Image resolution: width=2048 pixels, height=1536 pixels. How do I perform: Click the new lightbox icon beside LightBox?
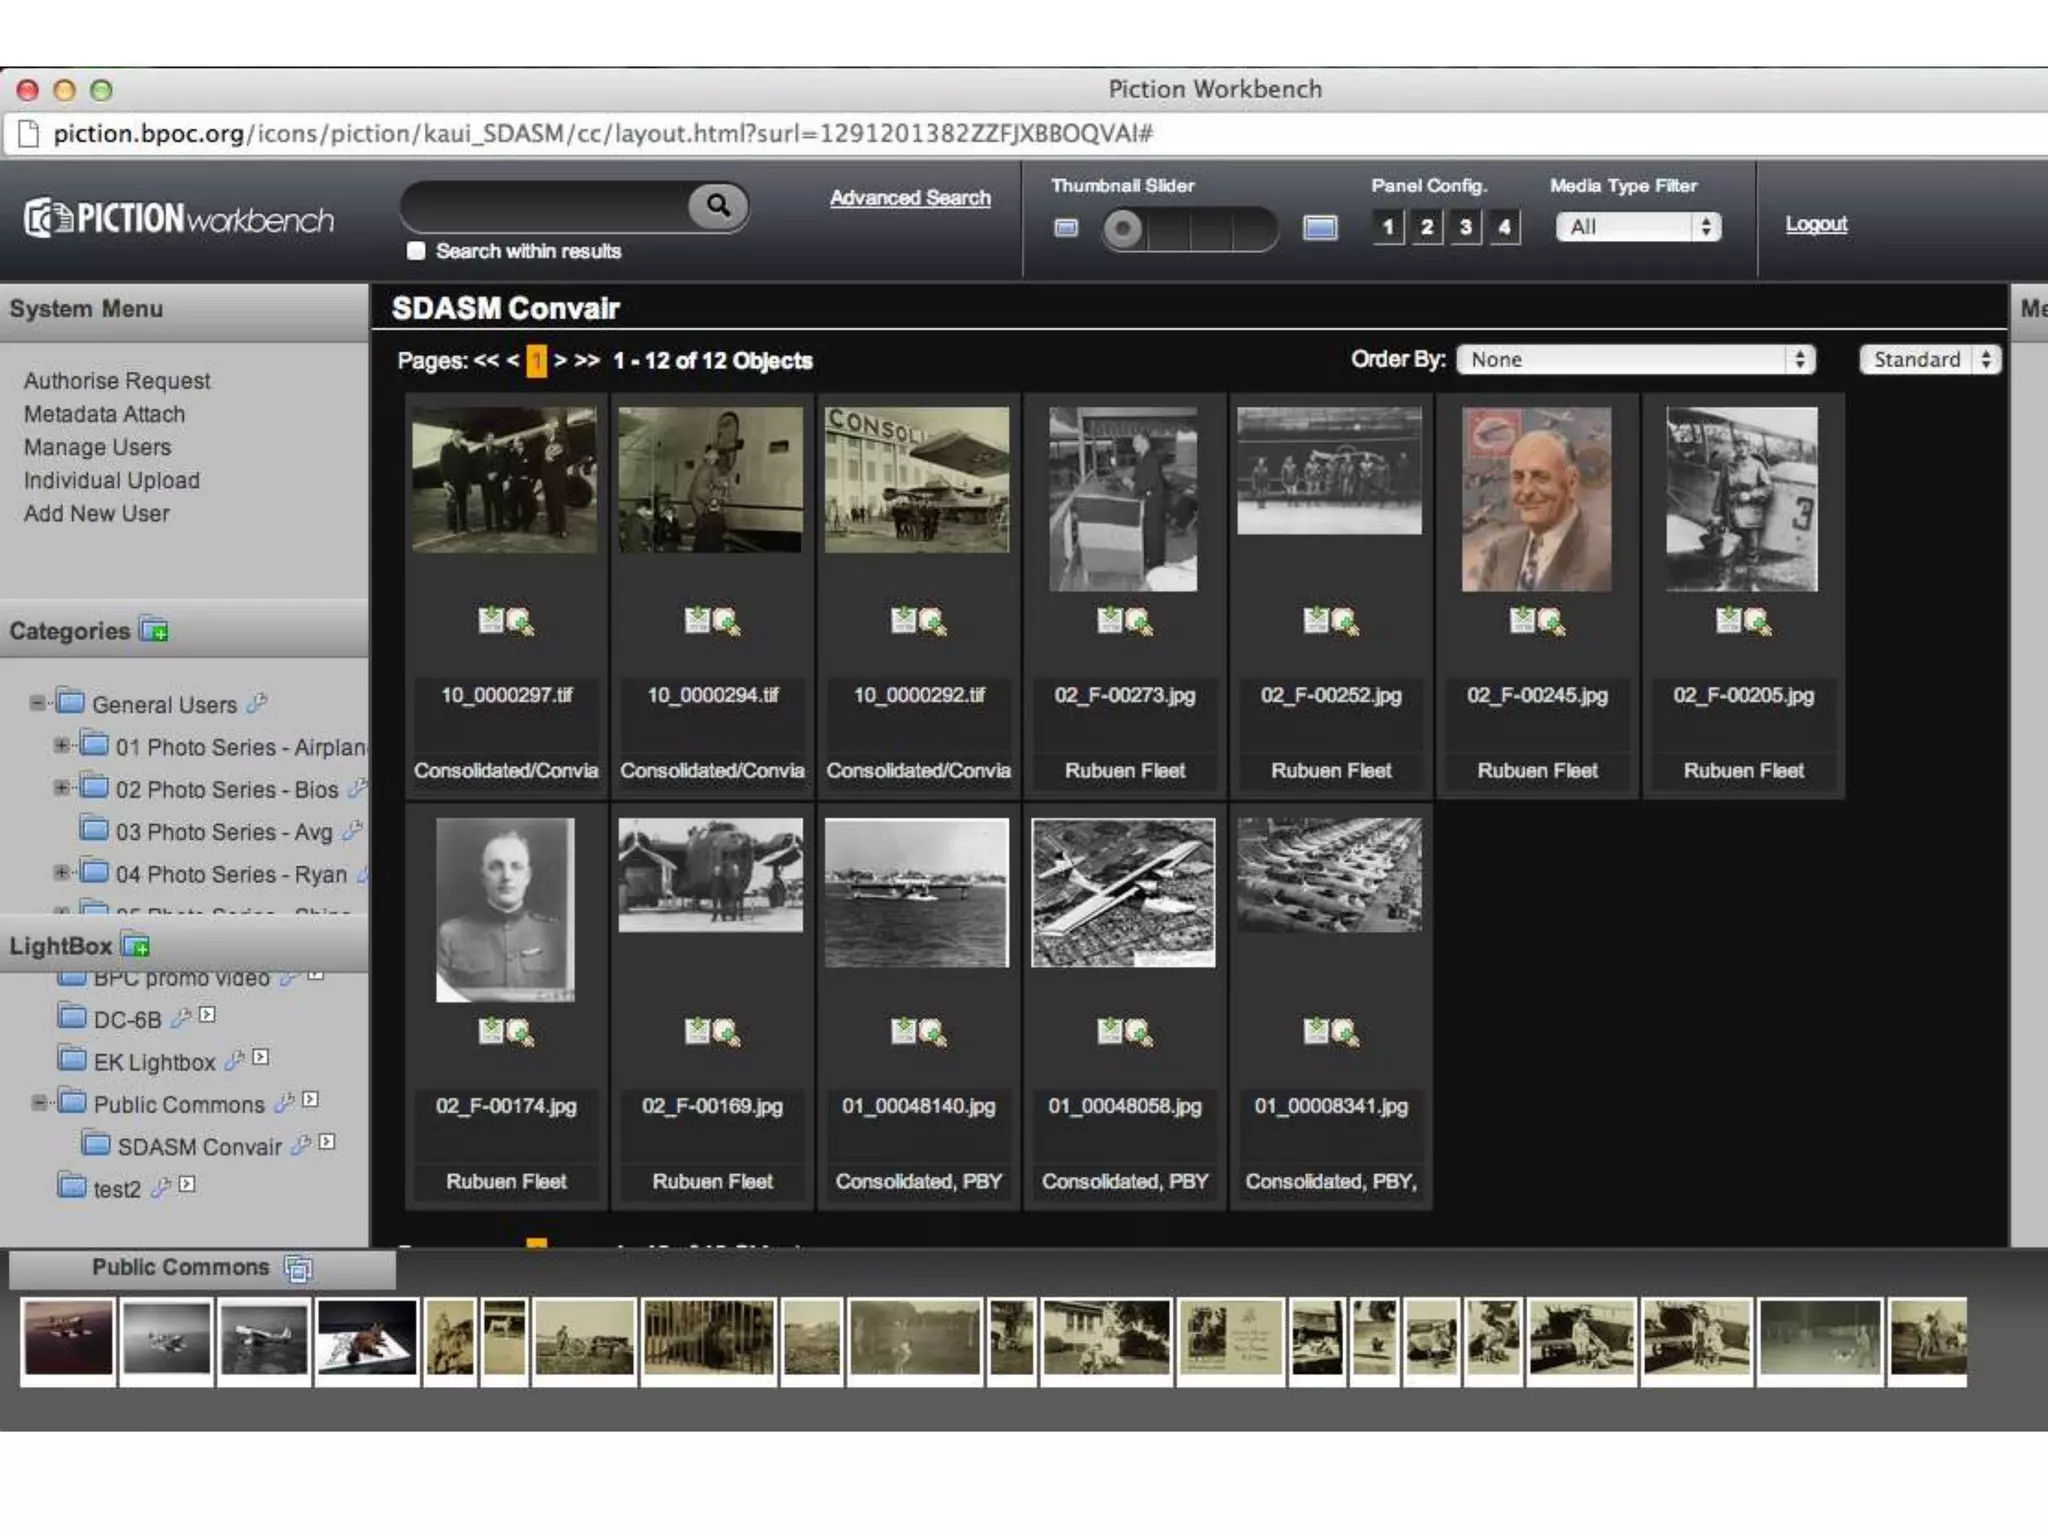click(135, 945)
